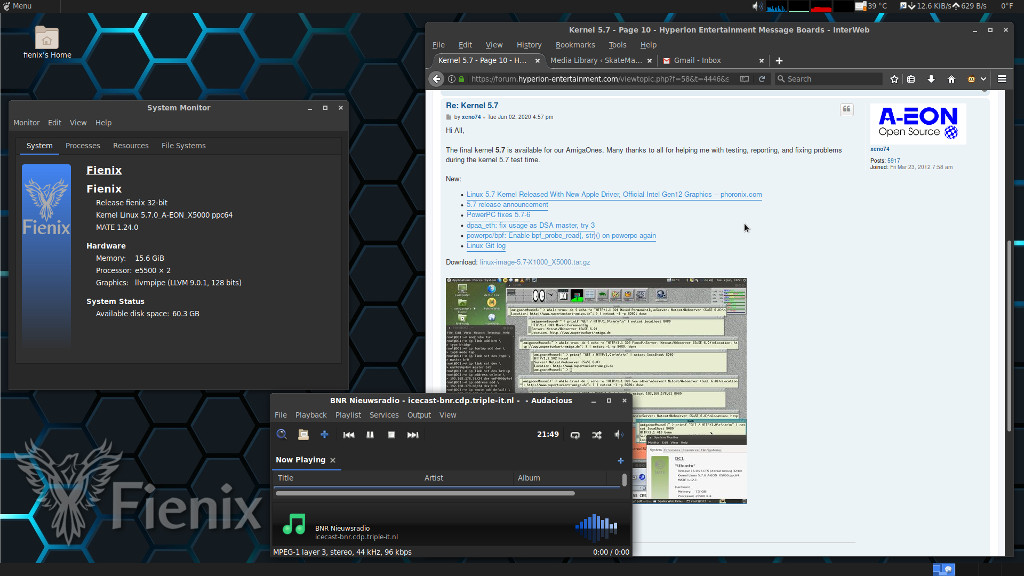Toggle repeat mode in Audacious
The width and height of the screenshot is (1024, 576).
575,435
